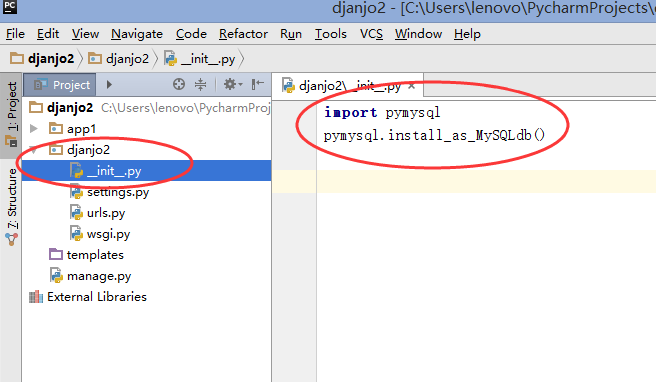656x382 pixels.
Task: Click the arrow next to Project view selector
Action: 109,85
